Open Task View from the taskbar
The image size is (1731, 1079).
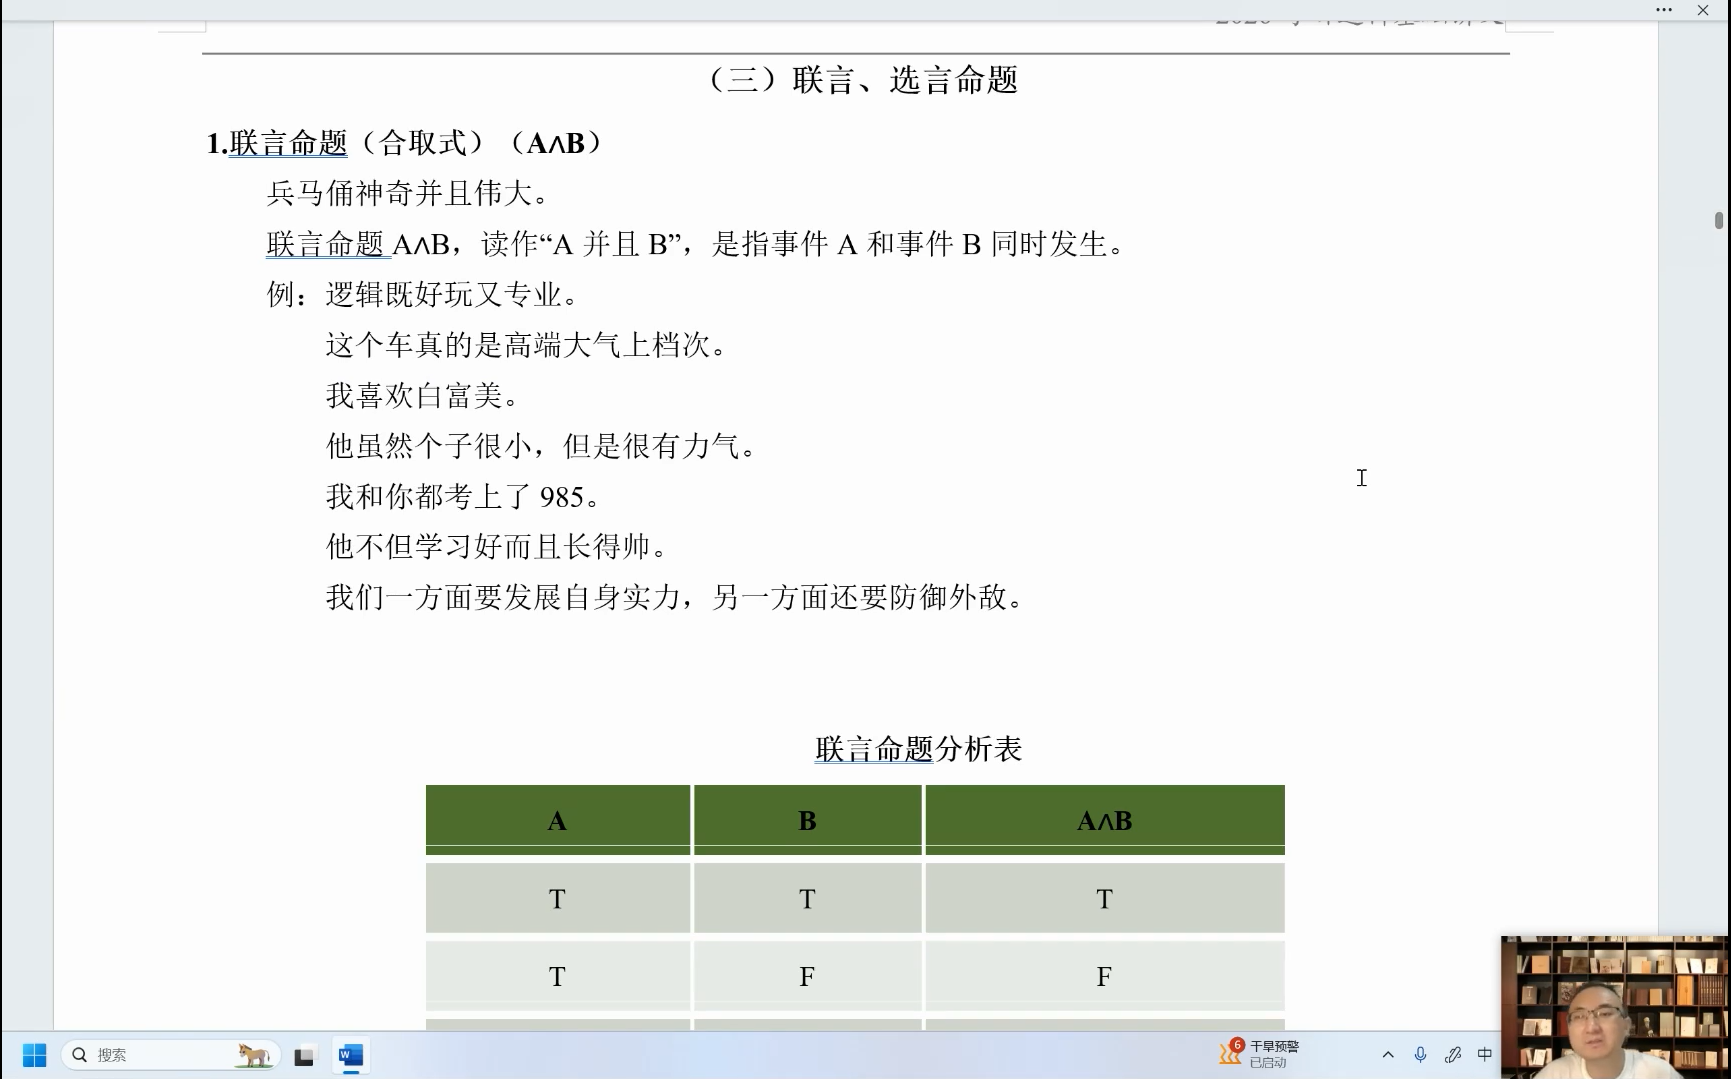(x=304, y=1055)
